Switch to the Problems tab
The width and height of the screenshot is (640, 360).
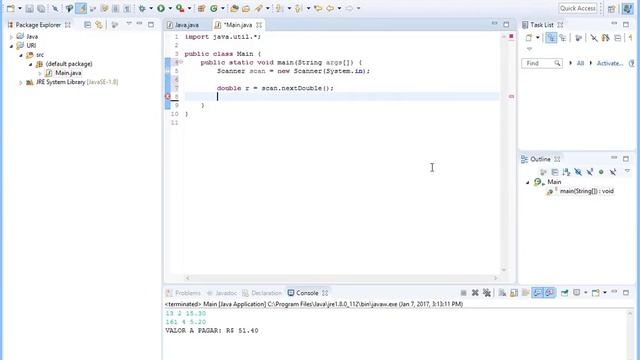pos(184,293)
